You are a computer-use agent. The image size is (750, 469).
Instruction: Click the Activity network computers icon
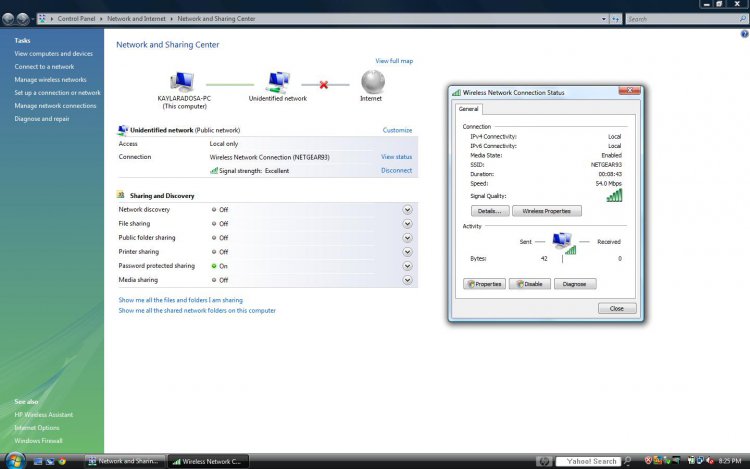tap(563, 243)
